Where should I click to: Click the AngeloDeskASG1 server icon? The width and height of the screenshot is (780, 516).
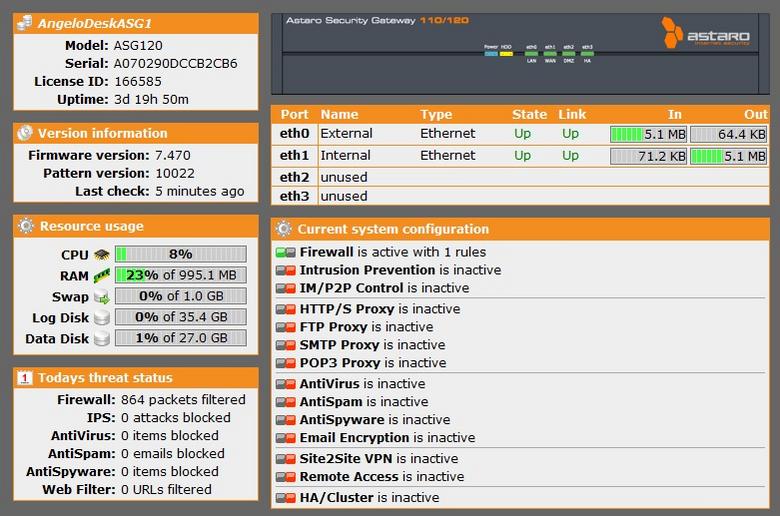point(24,23)
